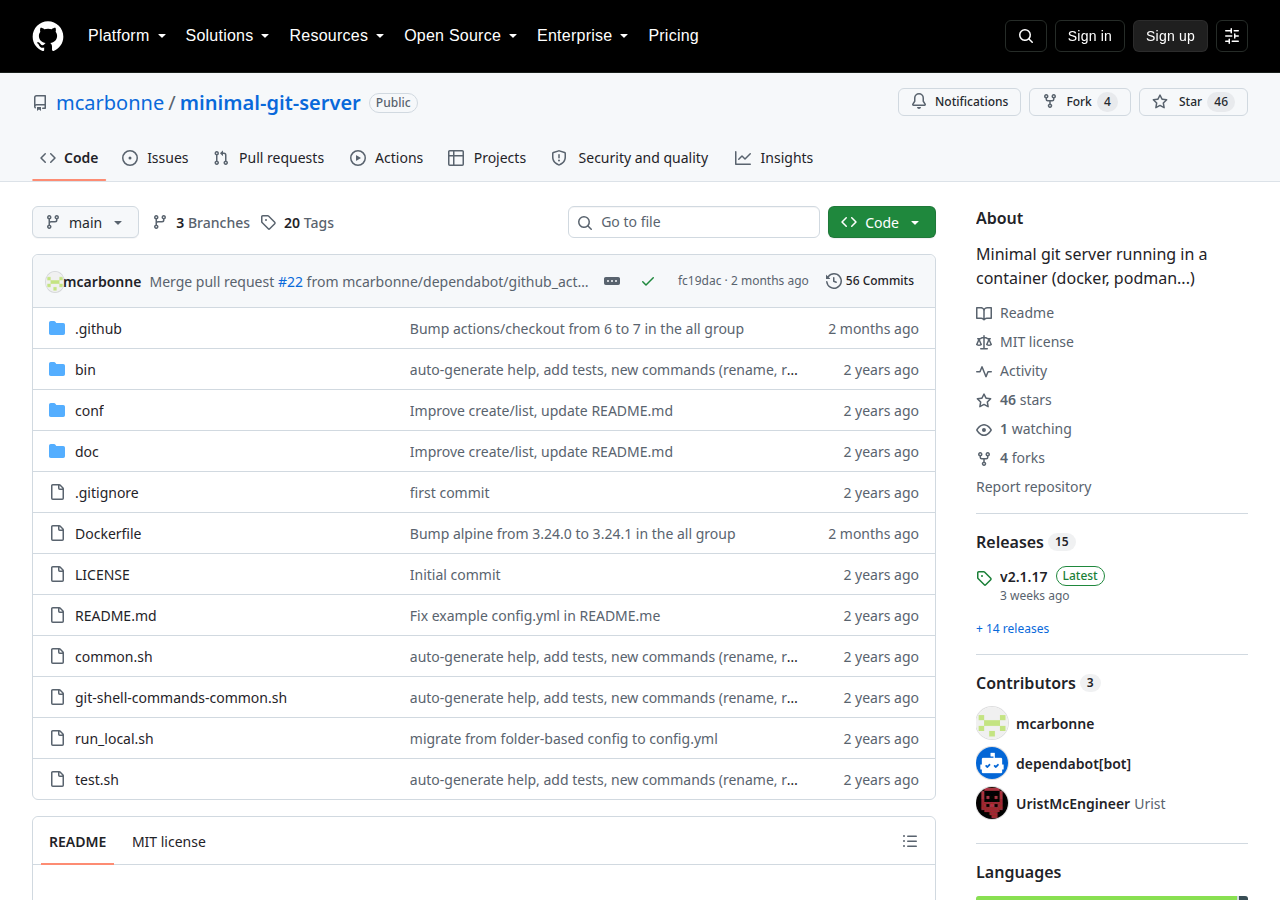The height and width of the screenshot is (900, 1280).
Task: Open the v2.1.17 release link
Action: (x=1024, y=577)
